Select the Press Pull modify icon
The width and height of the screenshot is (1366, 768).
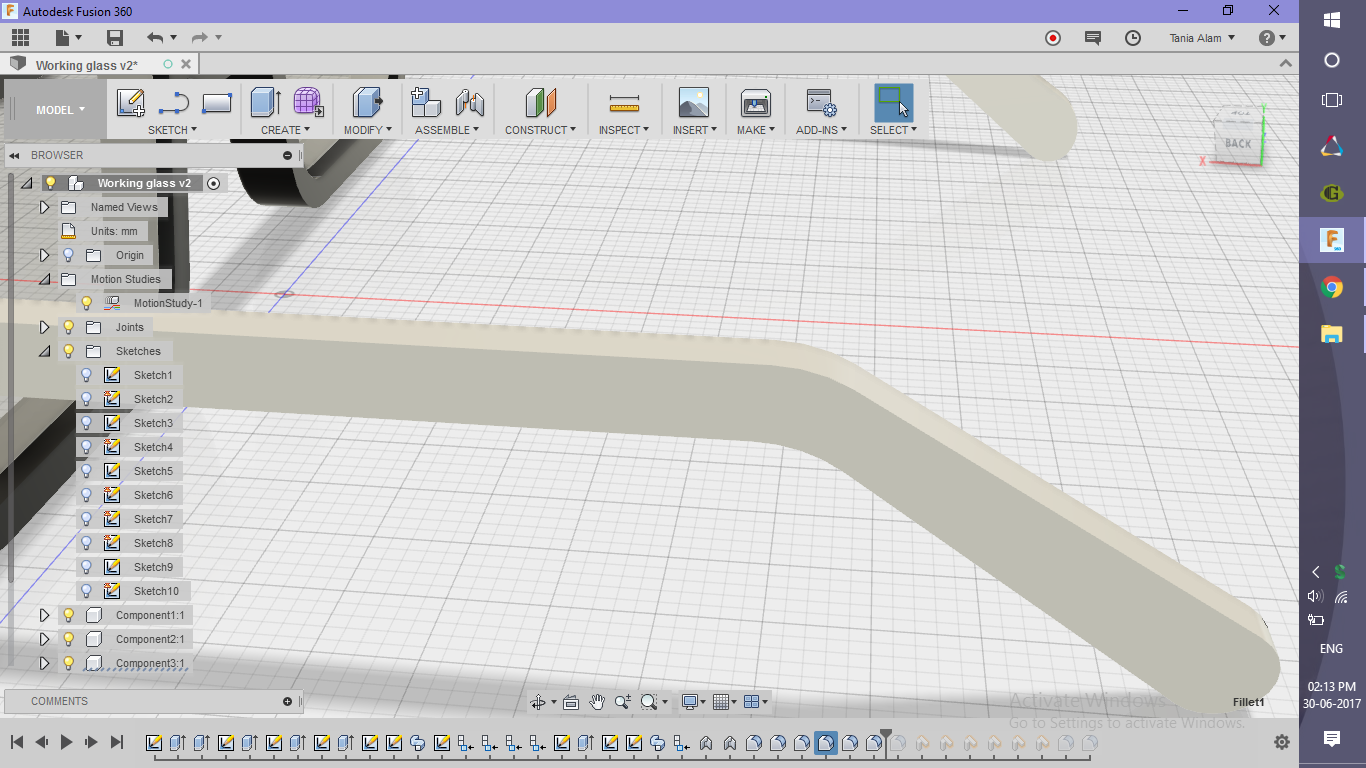coord(368,102)
